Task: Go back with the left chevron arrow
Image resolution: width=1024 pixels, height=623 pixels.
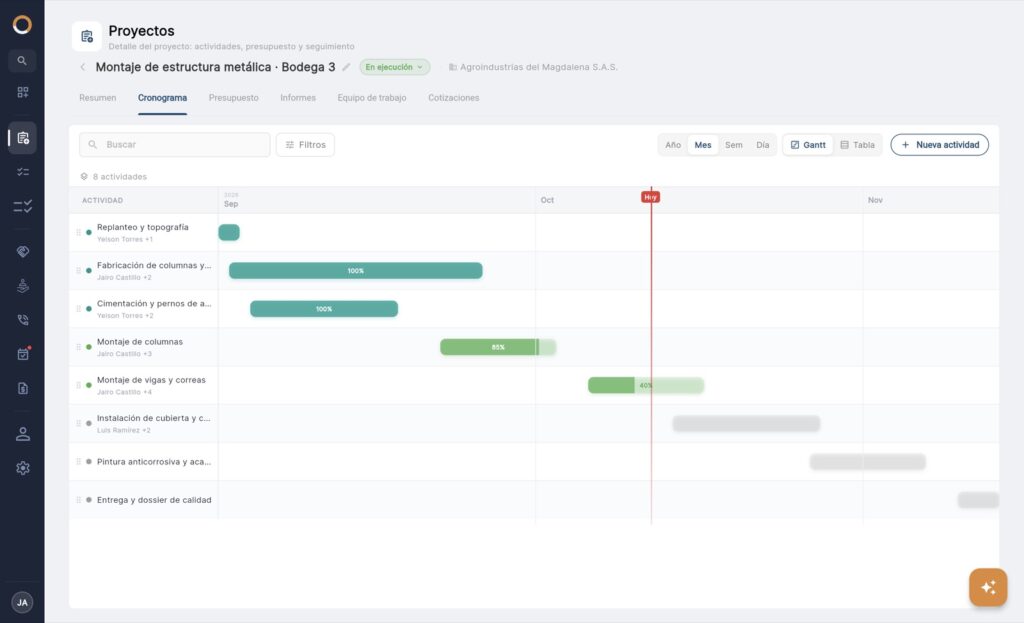Action: pyautogui.click(x=83, y=67)
